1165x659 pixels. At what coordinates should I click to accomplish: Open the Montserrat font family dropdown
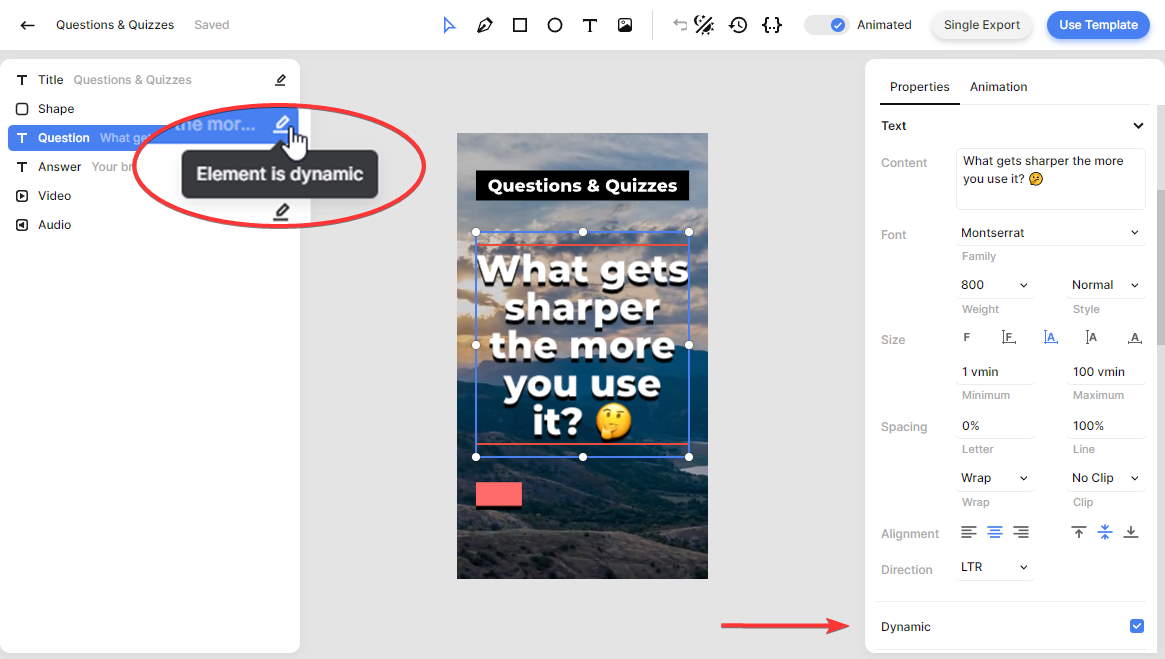coord(1050,233)
